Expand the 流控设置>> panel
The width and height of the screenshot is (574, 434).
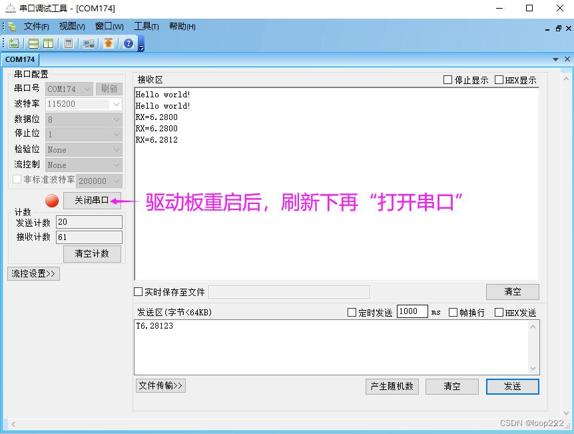(x=33, y=273)
